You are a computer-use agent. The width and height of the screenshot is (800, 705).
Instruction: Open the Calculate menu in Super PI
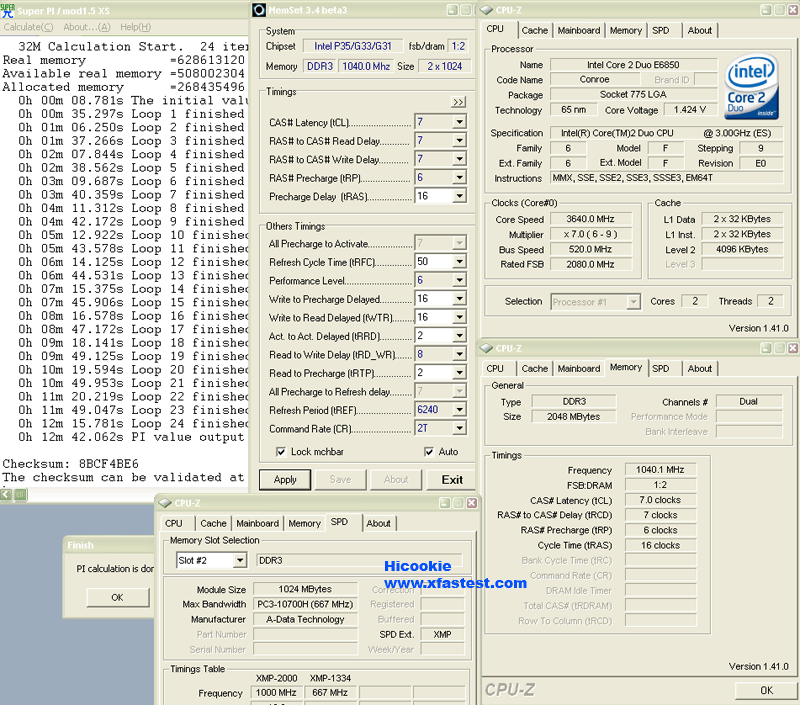[x=28, y=27]
